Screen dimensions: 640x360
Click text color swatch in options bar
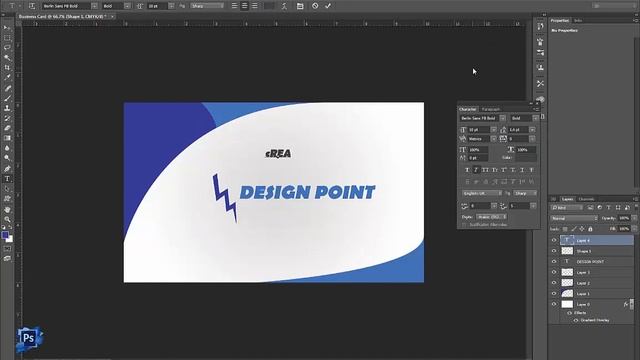(x=269, y=6)
